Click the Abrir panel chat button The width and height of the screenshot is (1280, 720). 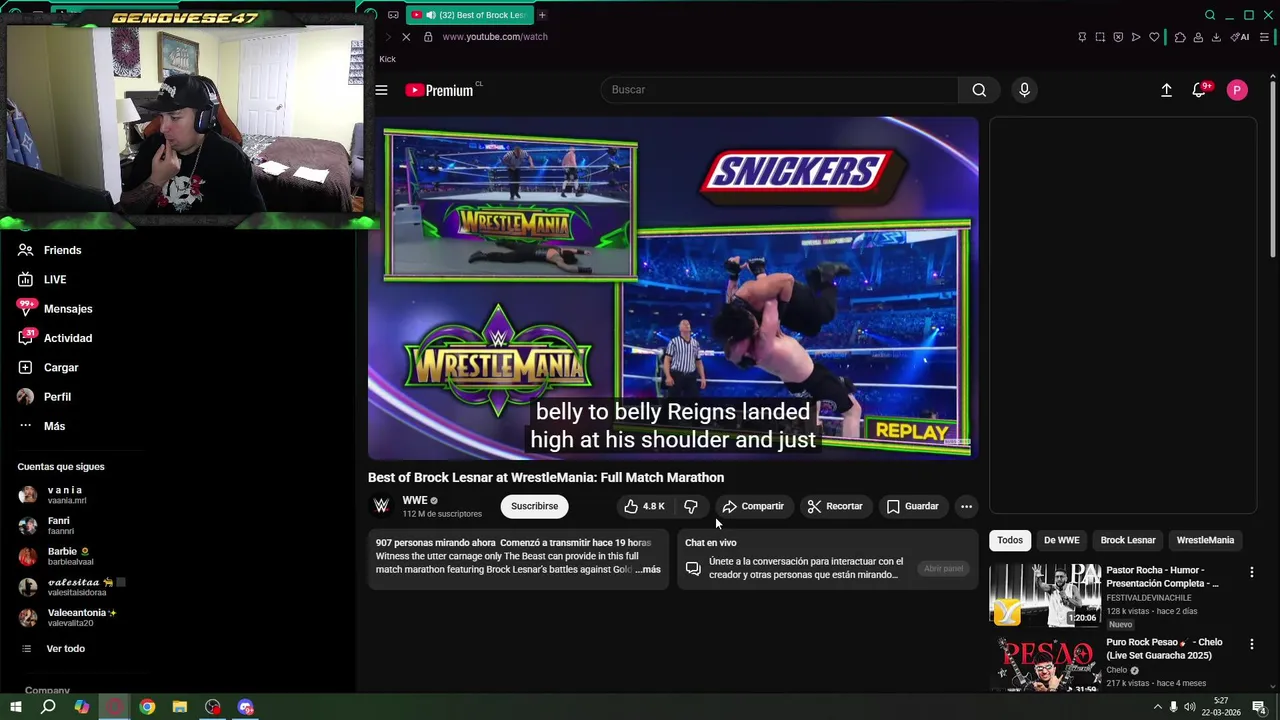(x=943, y=568)
